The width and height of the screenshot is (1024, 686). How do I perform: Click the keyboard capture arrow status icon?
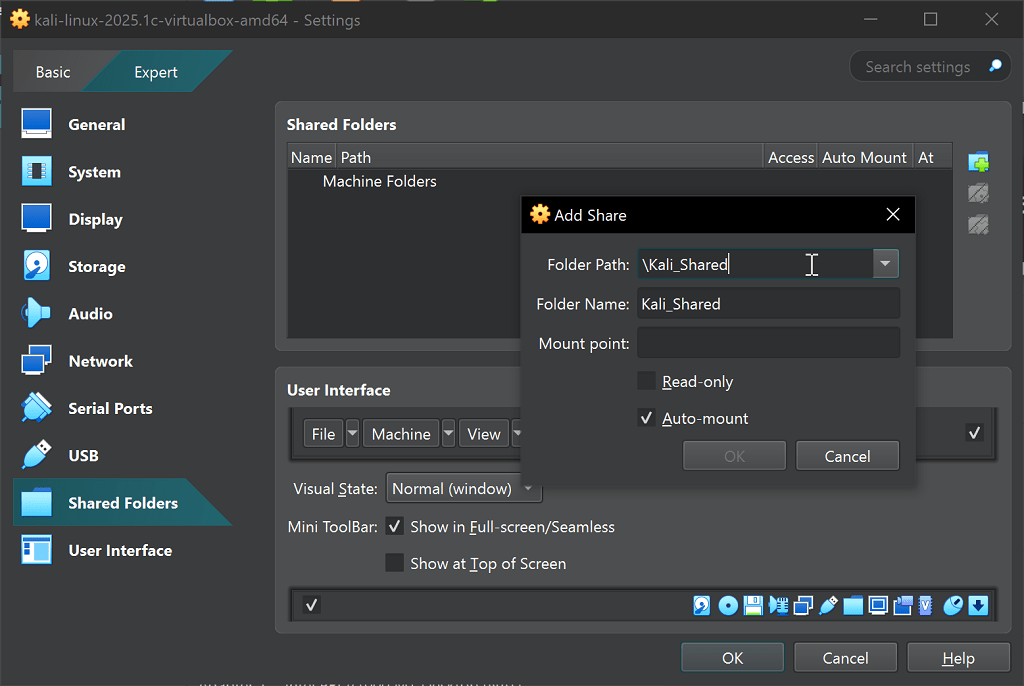(978, 606)
